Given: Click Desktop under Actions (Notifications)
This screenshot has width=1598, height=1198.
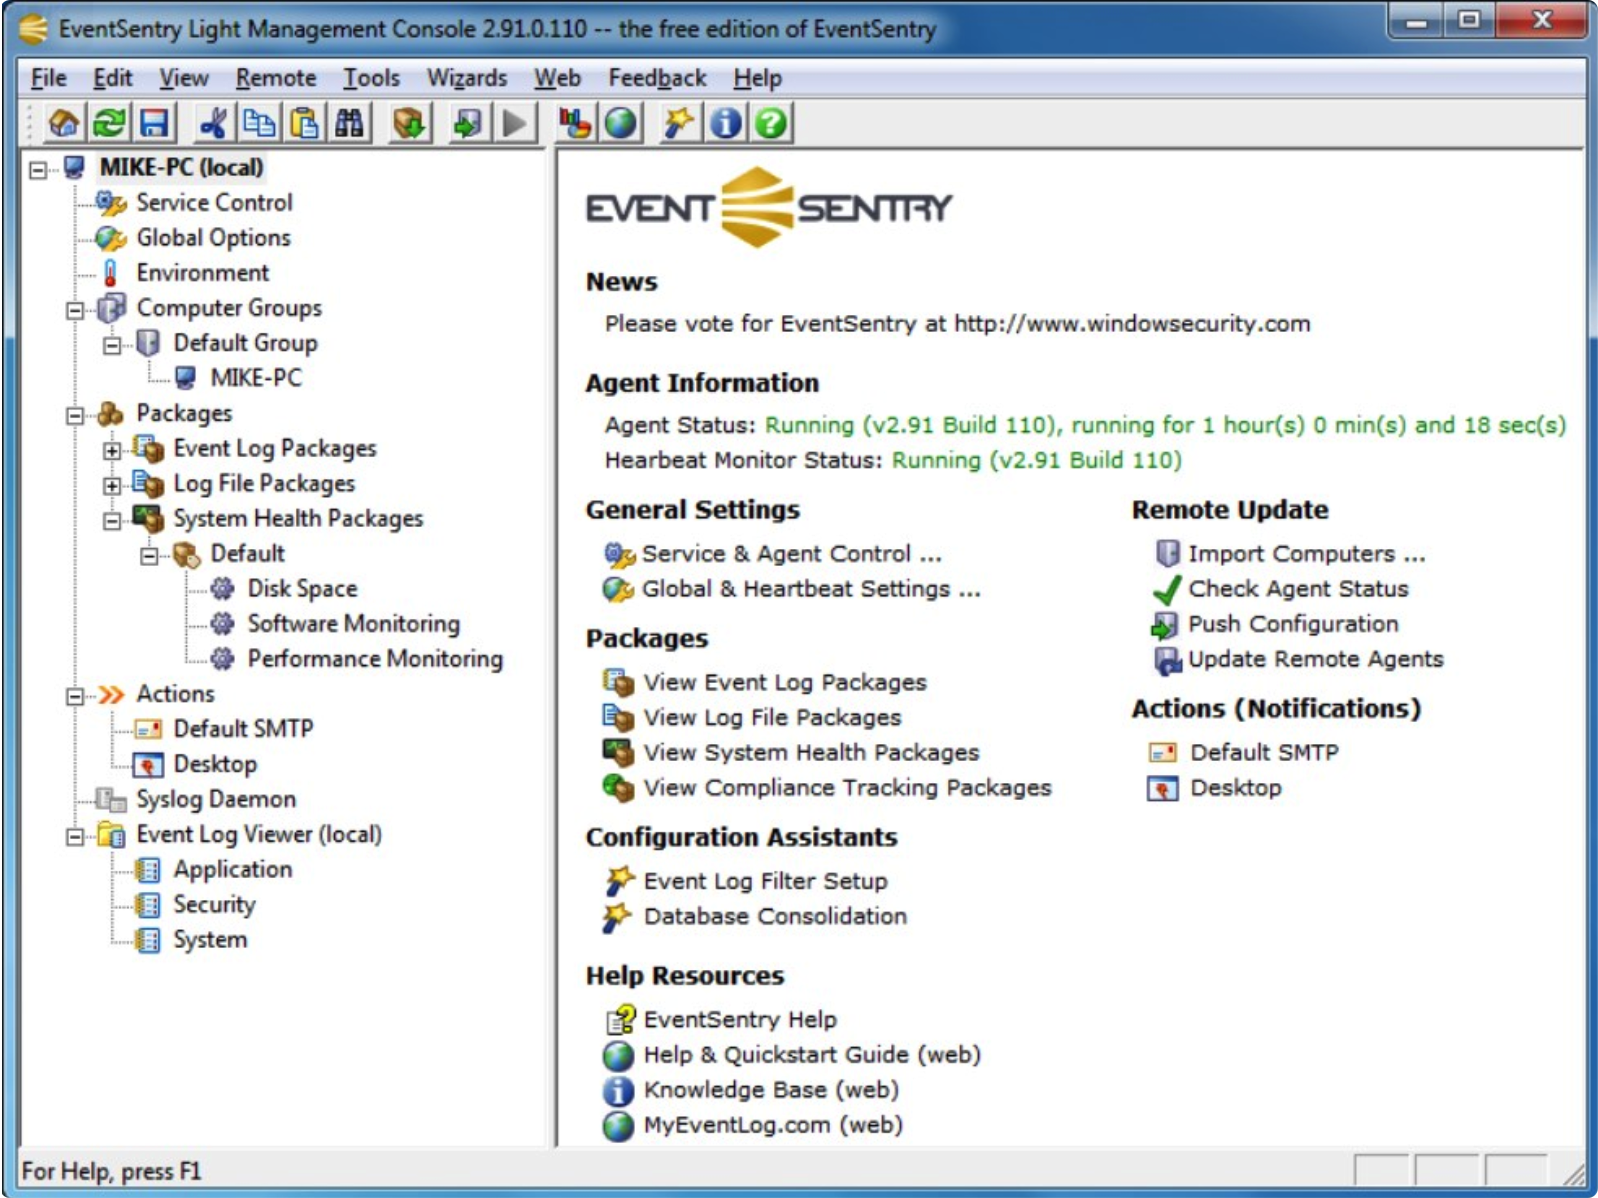Looking at the screenshot, I should pos(1235,788).
